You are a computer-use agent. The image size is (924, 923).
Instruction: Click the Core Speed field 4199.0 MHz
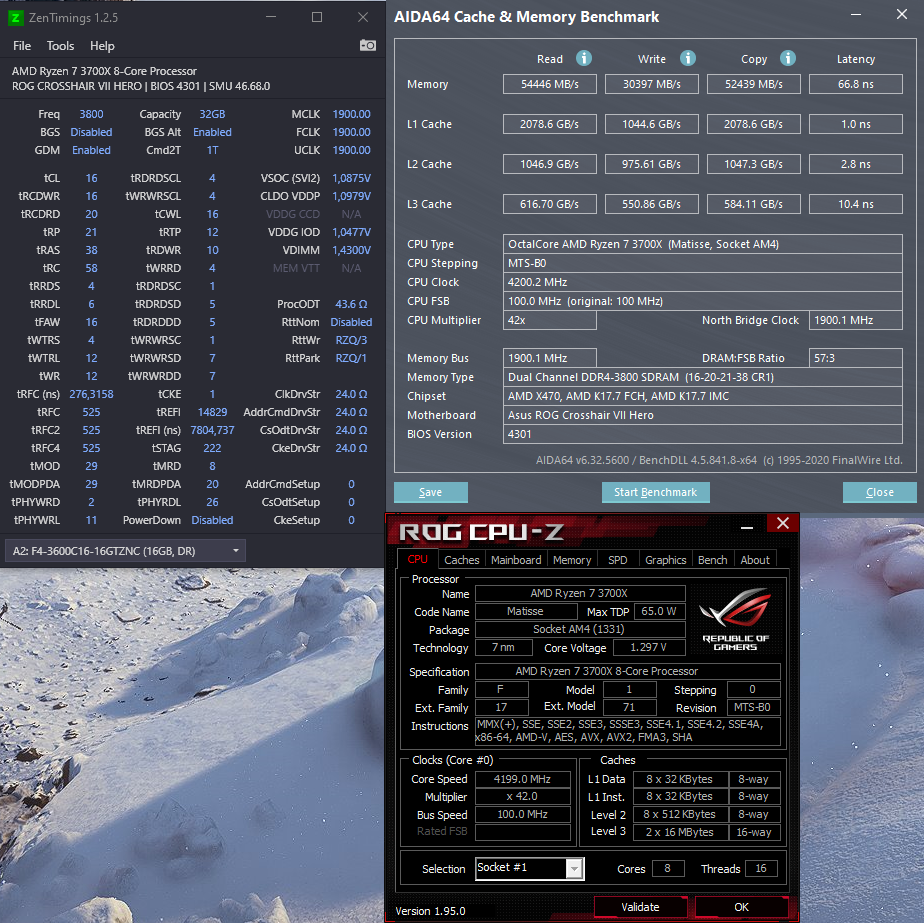point(522,779)
